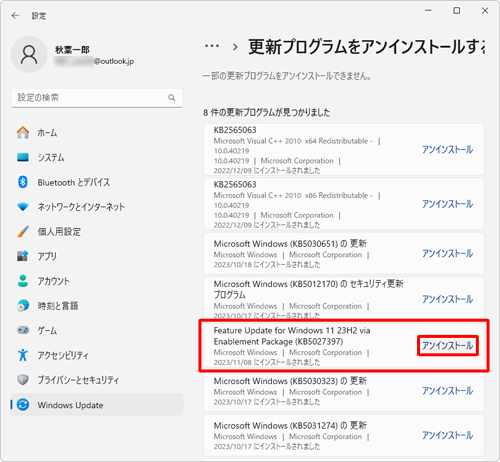Select Windows Update in sidebar
The image size is (500, 462).
pyautogui.click(x=97, y=405)
